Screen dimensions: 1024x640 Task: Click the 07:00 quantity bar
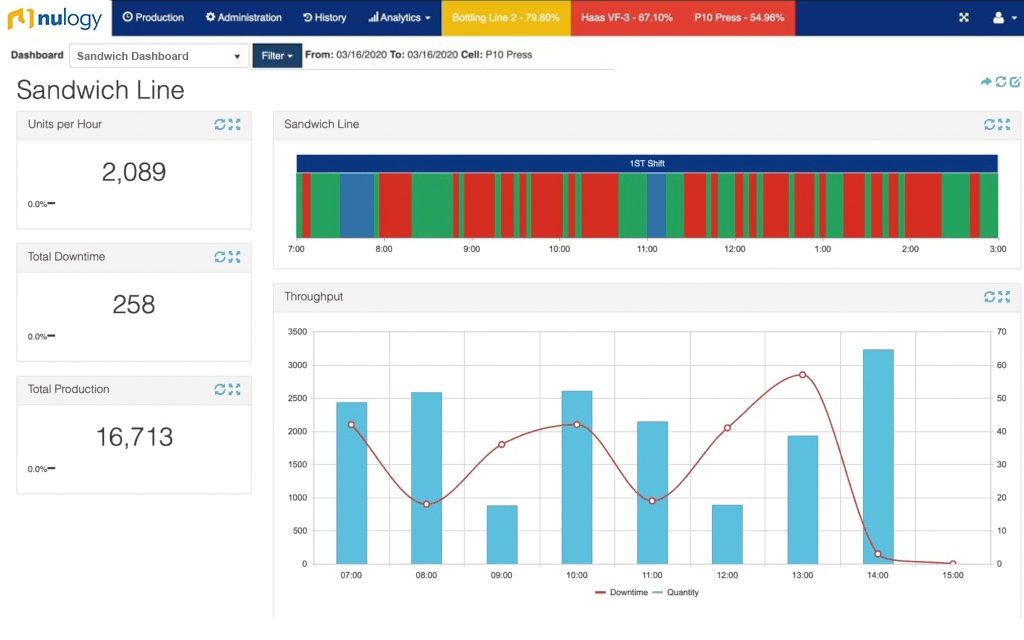click(351, 483)
